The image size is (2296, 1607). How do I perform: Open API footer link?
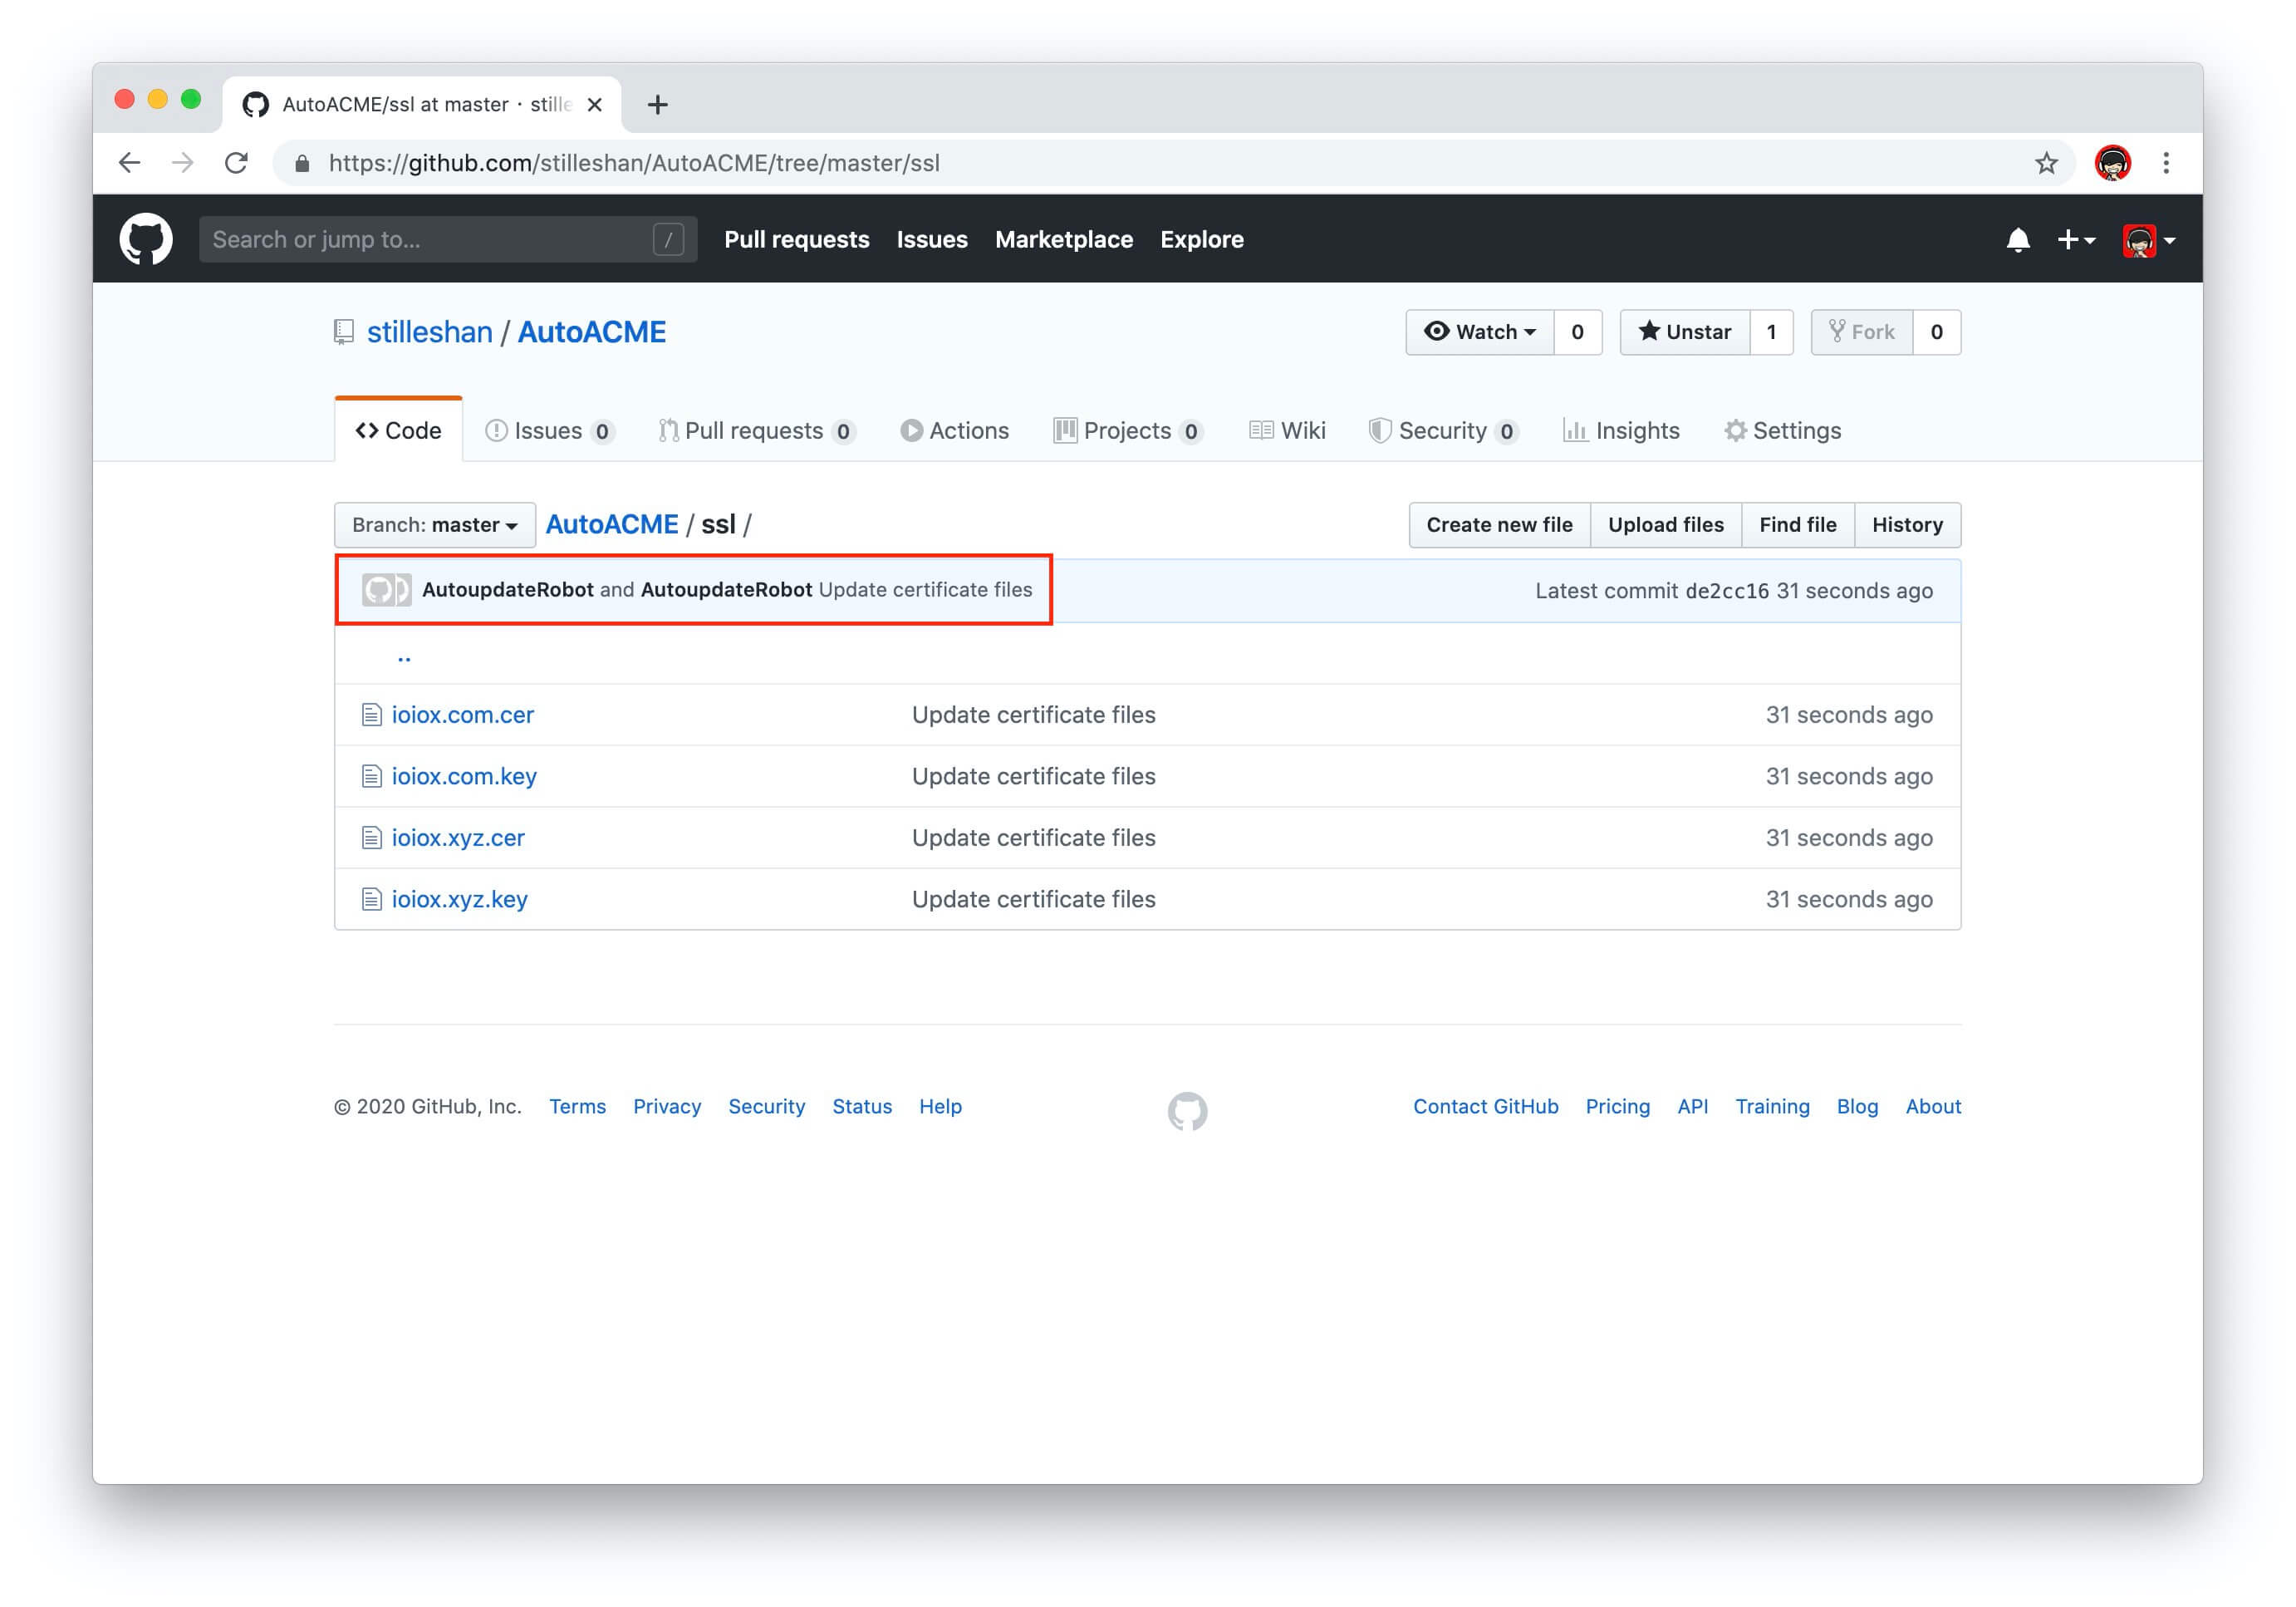1693,1107
